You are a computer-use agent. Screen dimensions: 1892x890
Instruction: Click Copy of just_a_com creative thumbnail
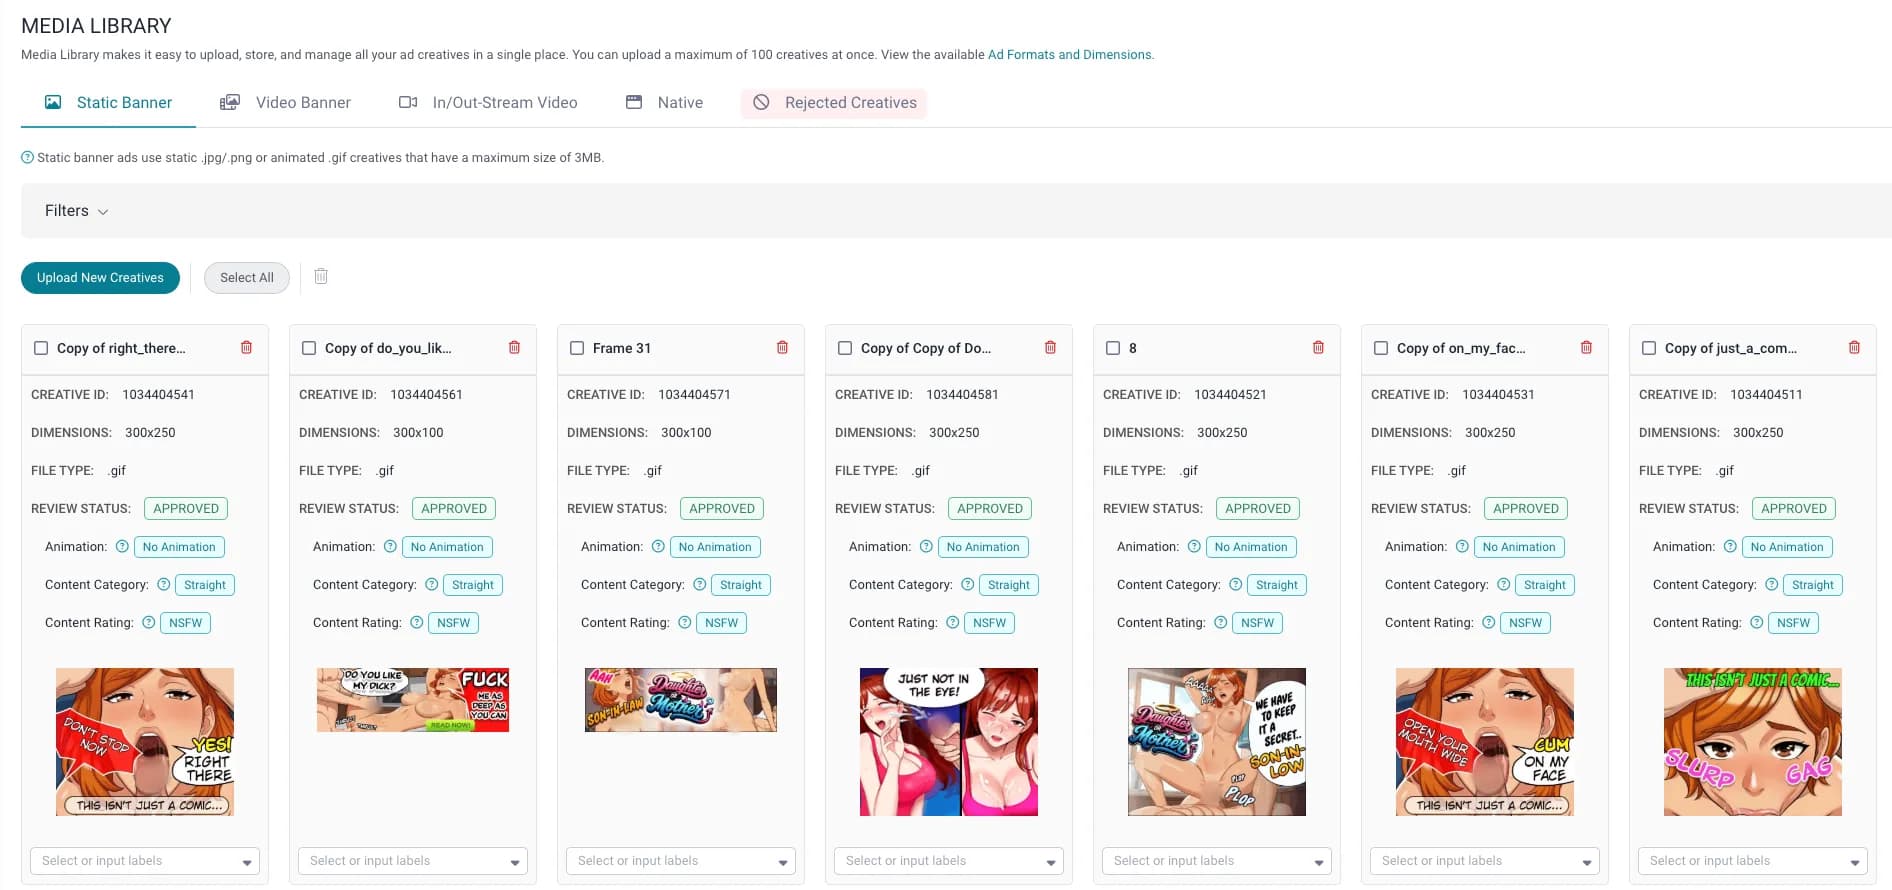(1752, 742)
